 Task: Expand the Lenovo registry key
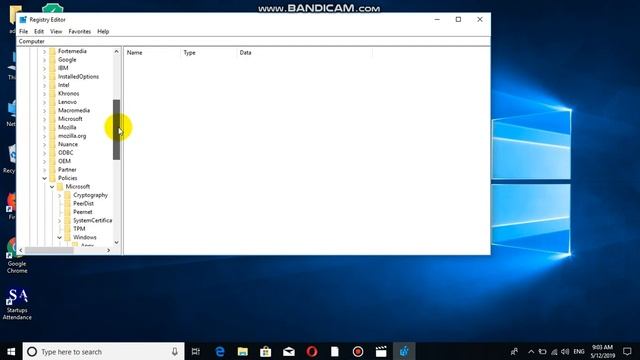(x=44, y=102)
